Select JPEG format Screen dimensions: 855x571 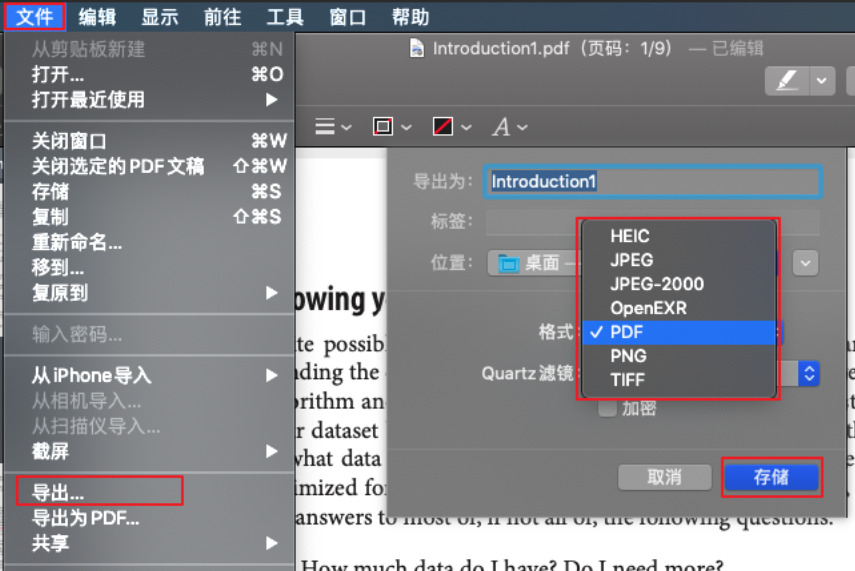[x=679, y=260]
